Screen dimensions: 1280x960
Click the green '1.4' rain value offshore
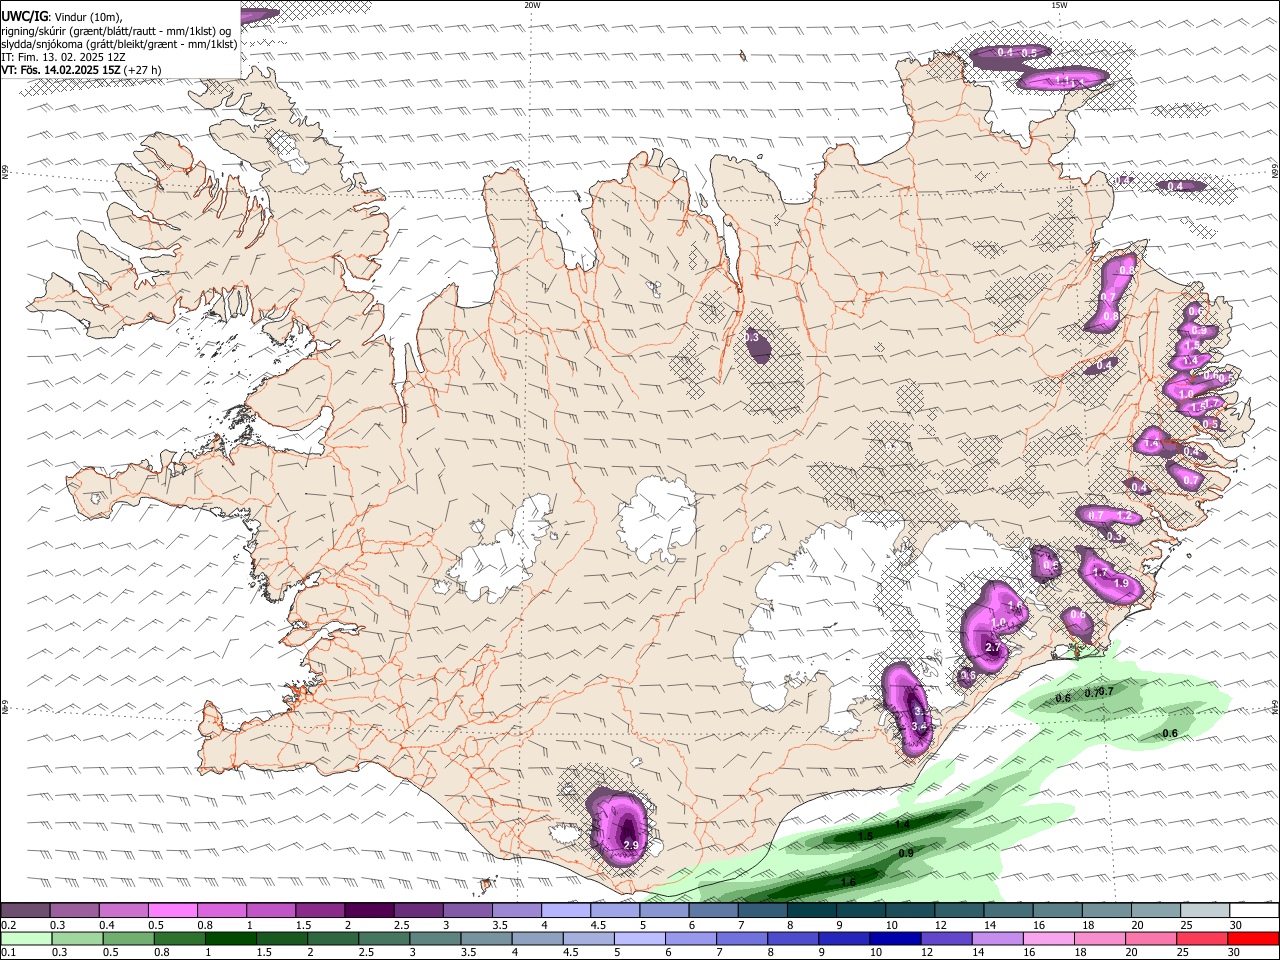(902, 825)
